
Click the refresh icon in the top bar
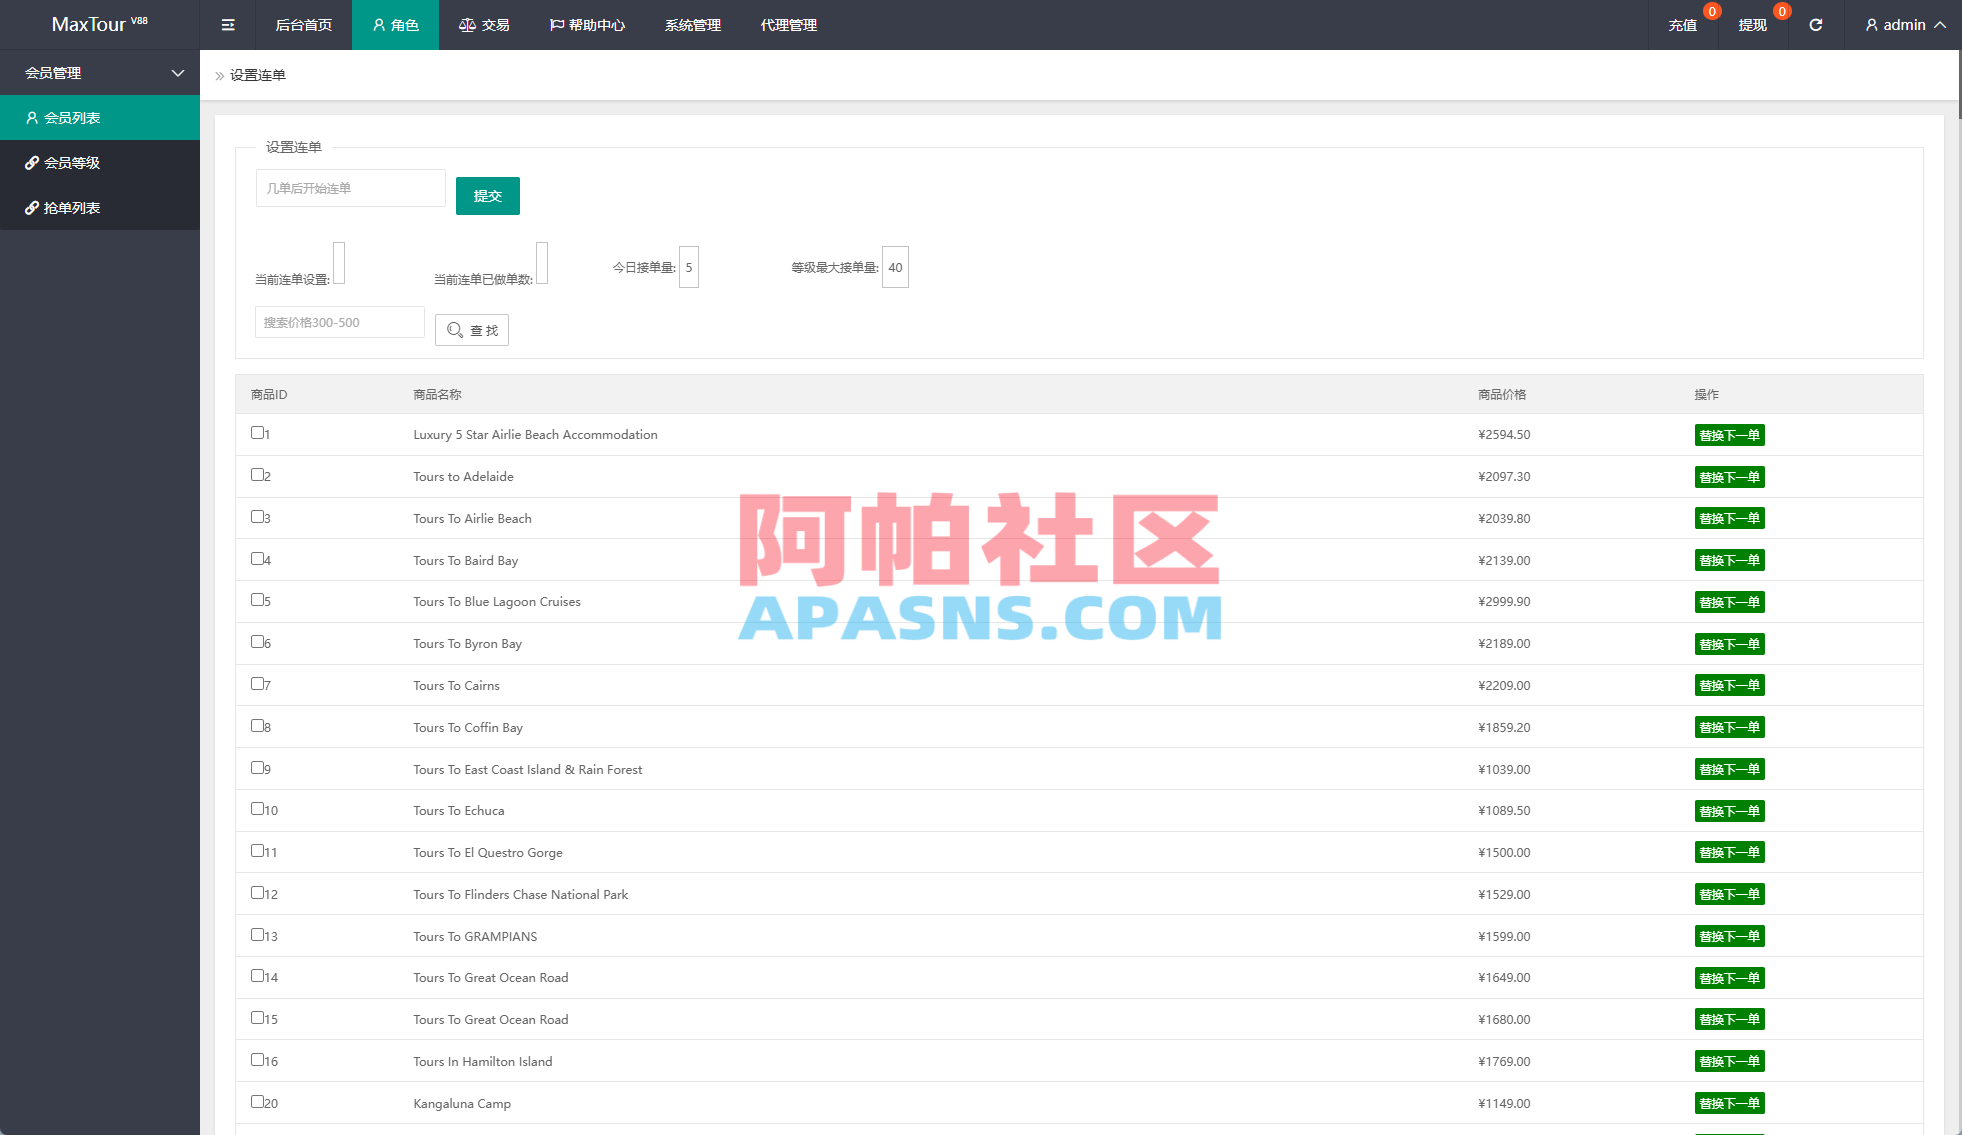1816,24
